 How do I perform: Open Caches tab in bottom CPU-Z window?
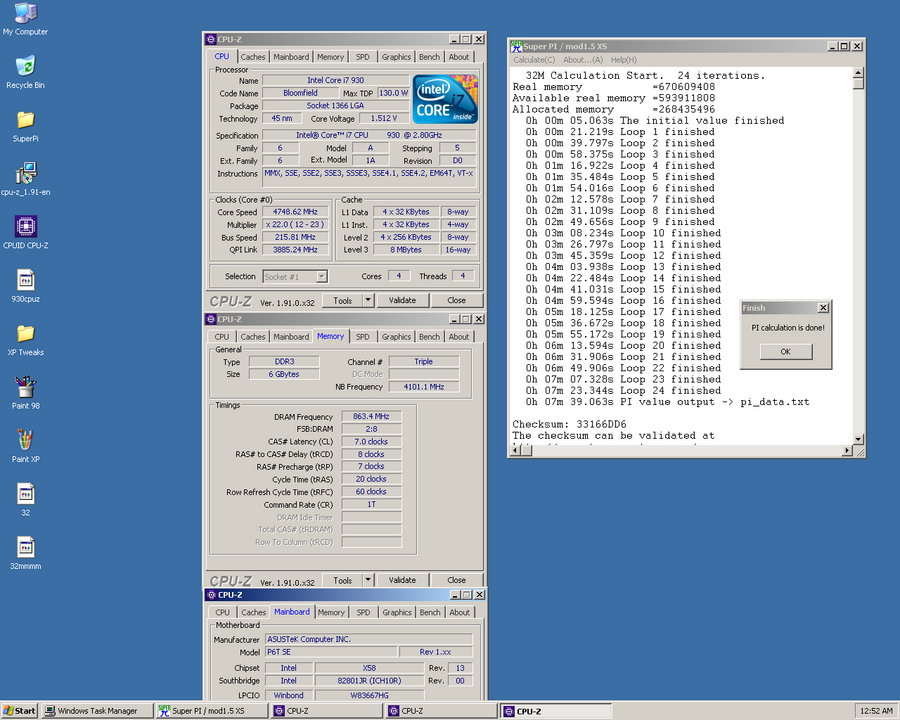point(253,613)
